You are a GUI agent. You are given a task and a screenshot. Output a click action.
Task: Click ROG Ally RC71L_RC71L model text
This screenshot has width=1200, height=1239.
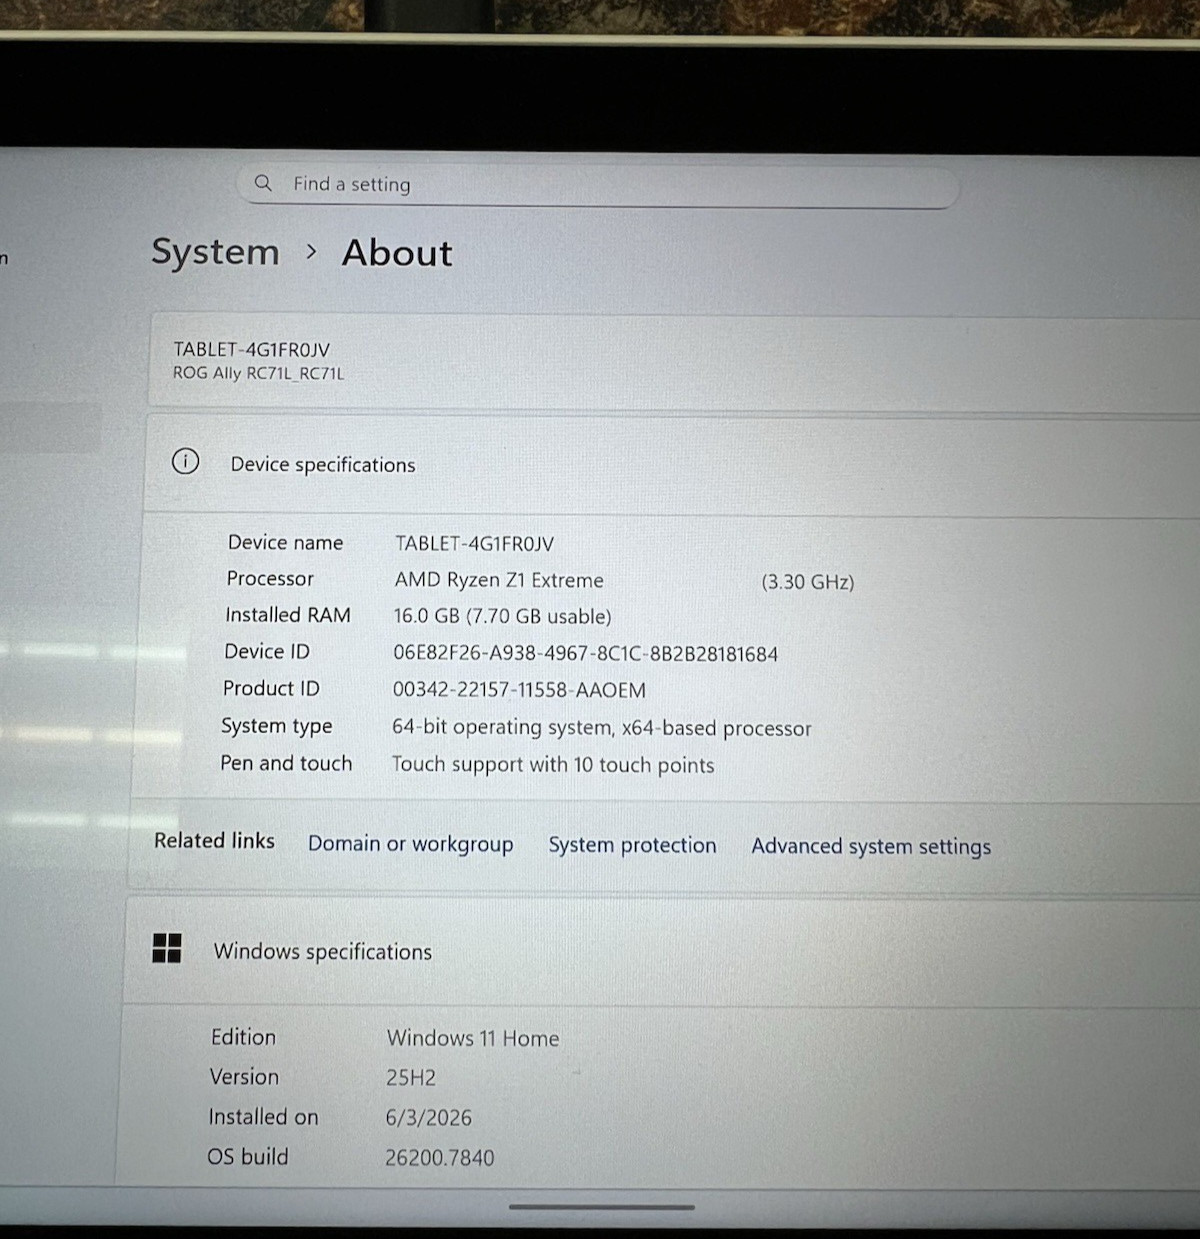pos(258,373)
